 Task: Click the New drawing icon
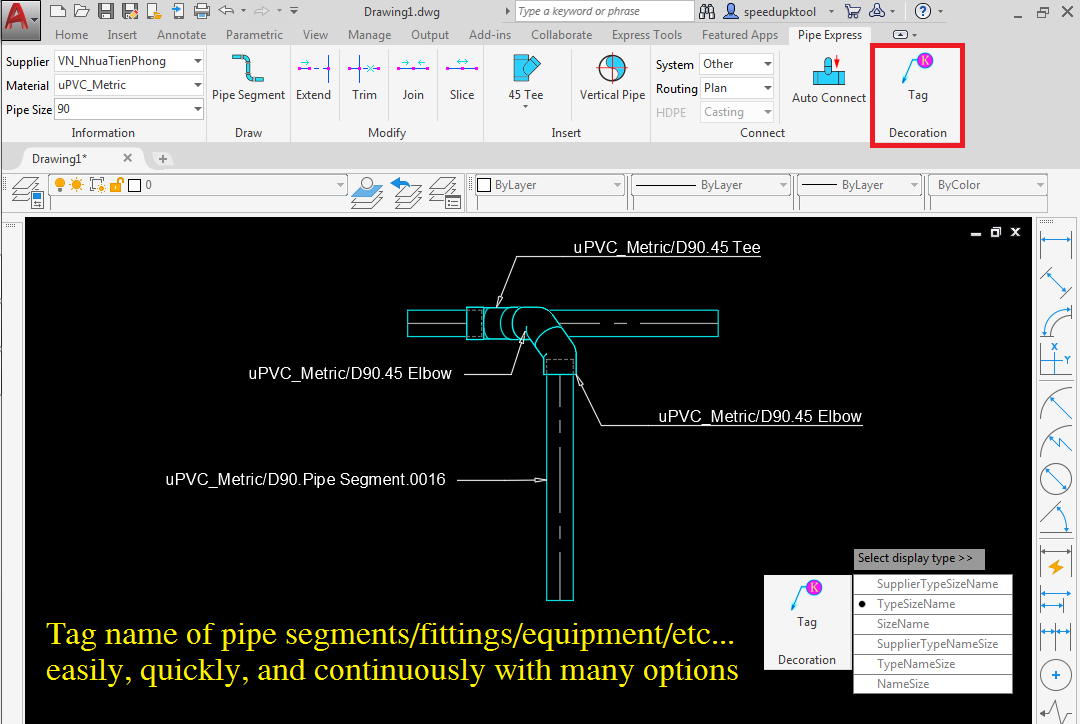[x=59, y=10]
